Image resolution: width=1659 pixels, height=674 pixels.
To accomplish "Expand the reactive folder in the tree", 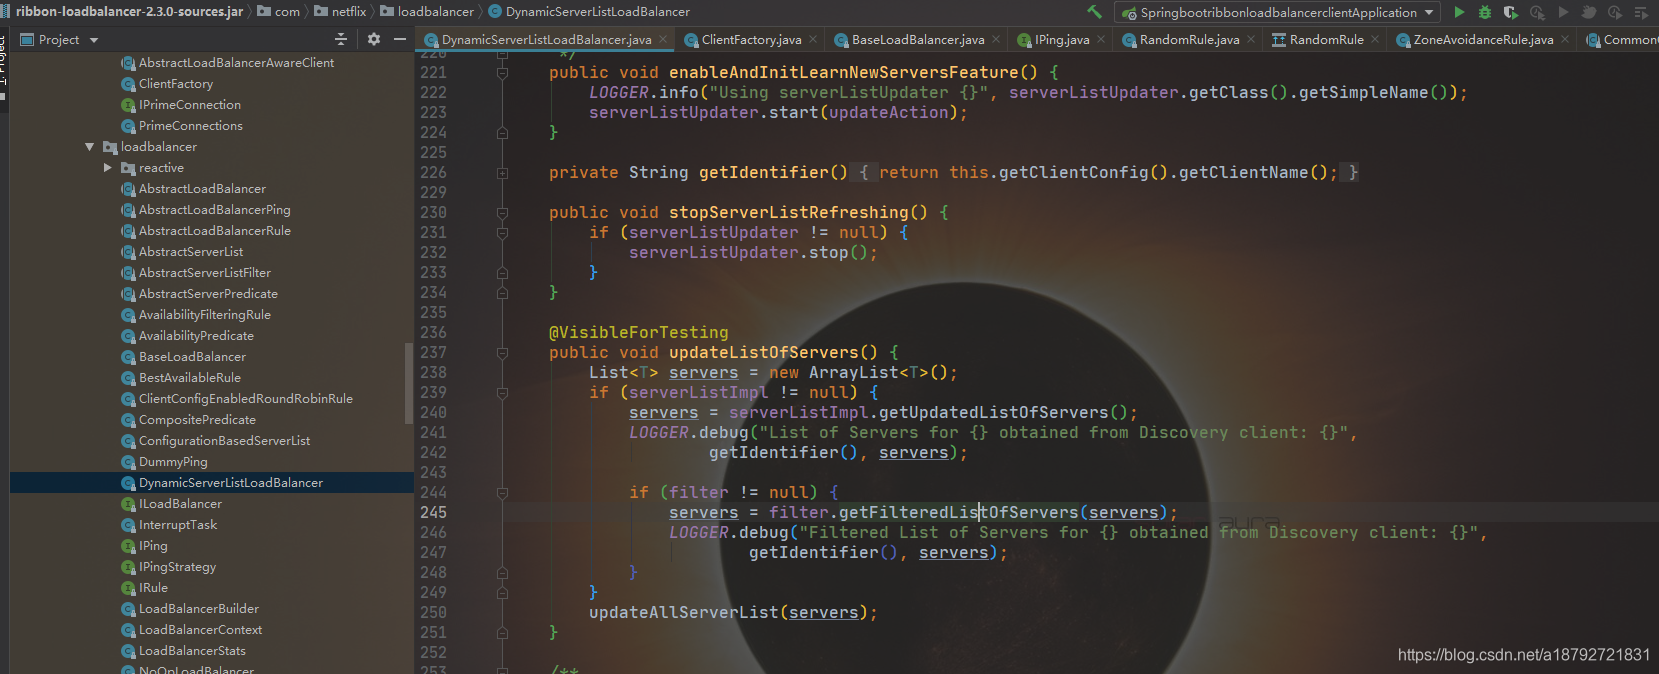I will [108, 168].
